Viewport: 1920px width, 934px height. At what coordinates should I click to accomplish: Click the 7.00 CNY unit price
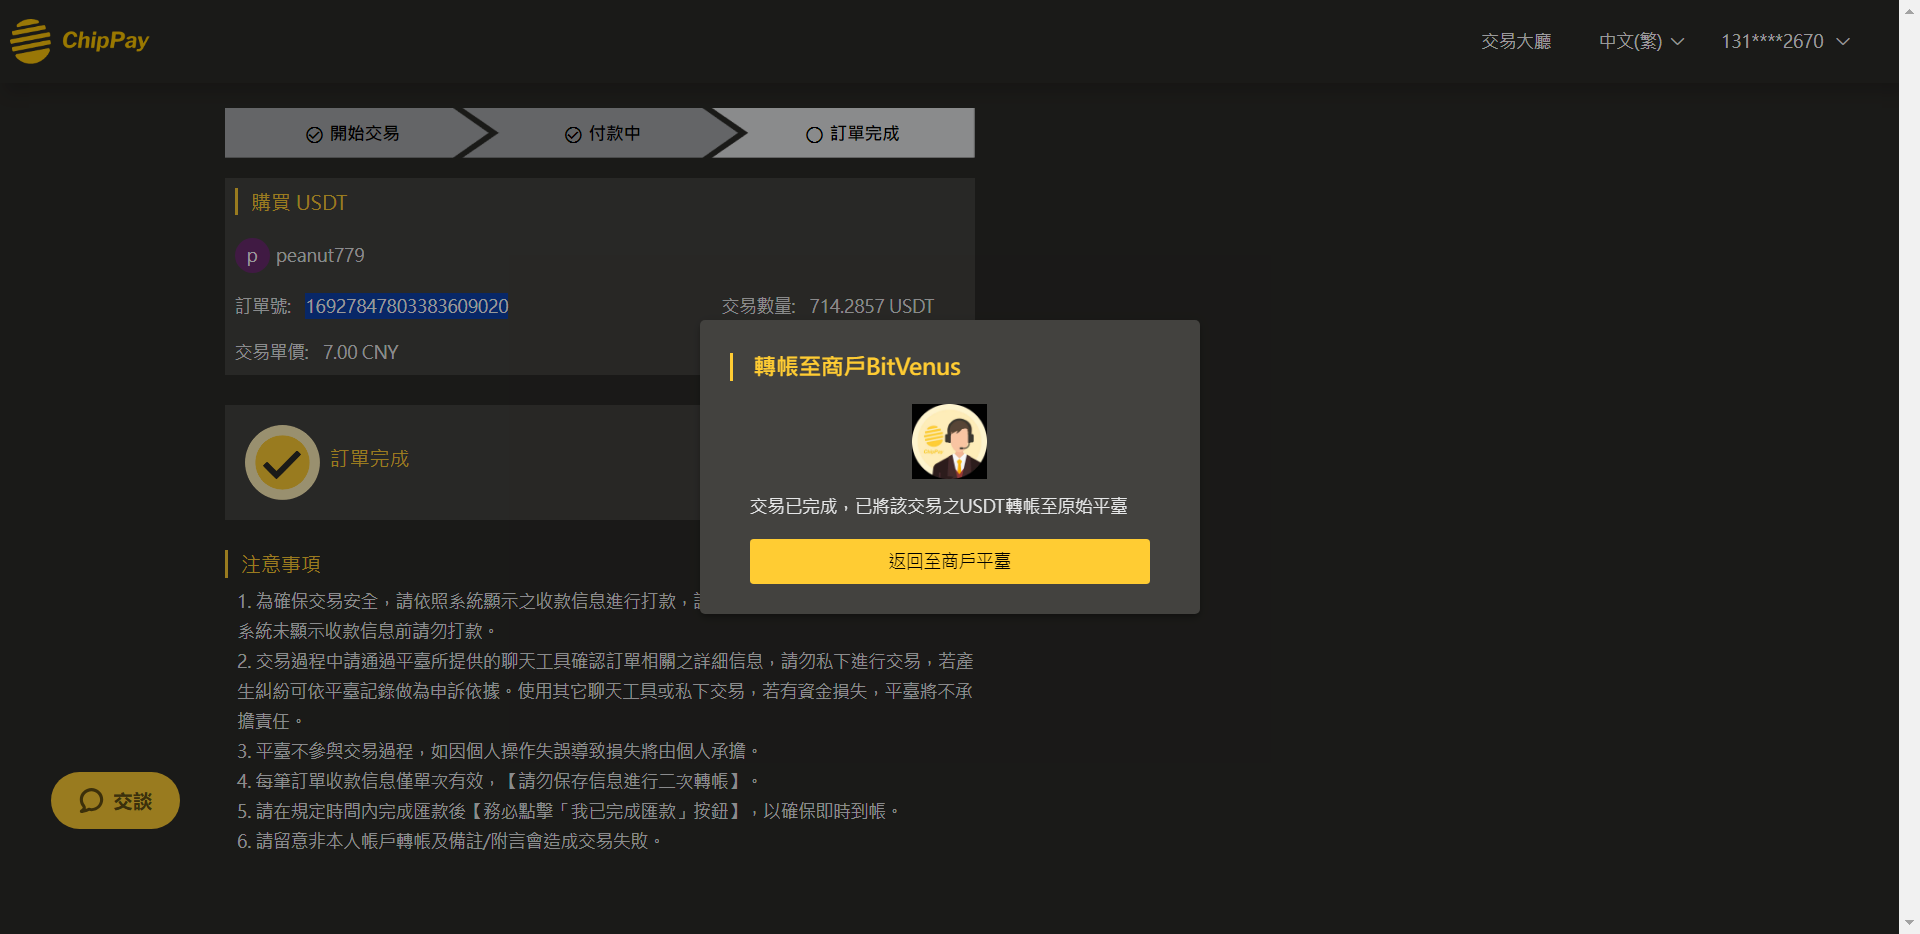tap(361, 352)
